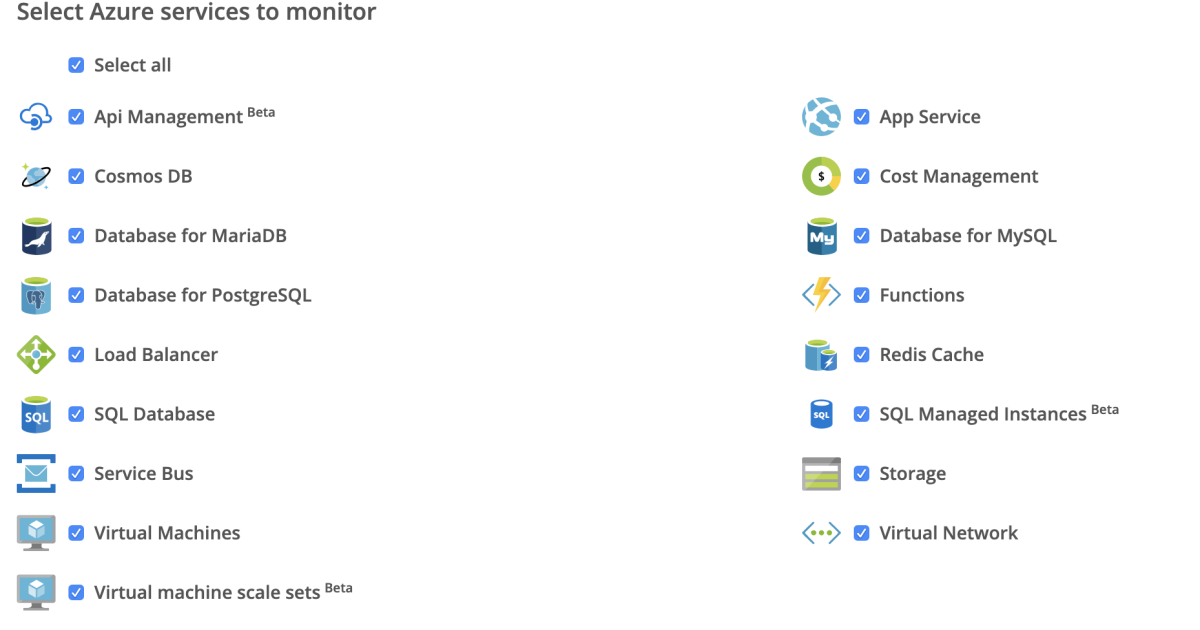1200x630 pixels.
Task: Click the Redis Cache icon
Action: click(821, 355)
